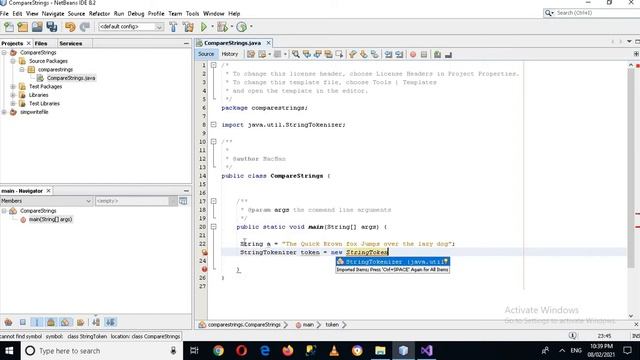Switch to the Files tab

[41, 43]
